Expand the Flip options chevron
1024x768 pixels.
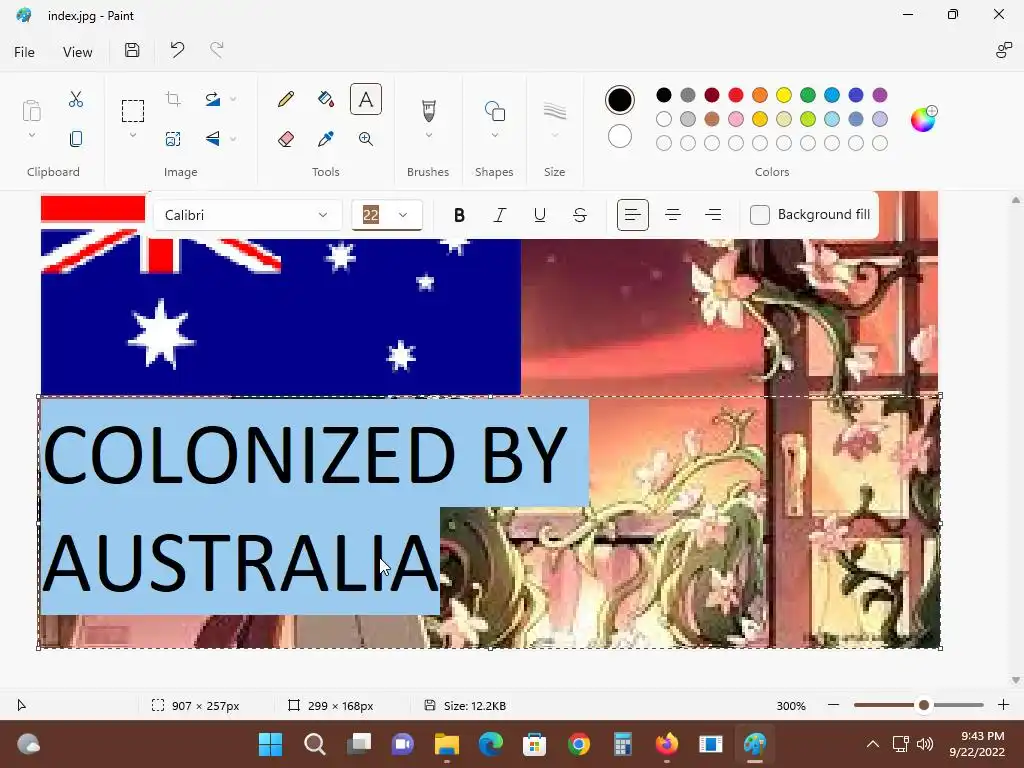(233, 139)
